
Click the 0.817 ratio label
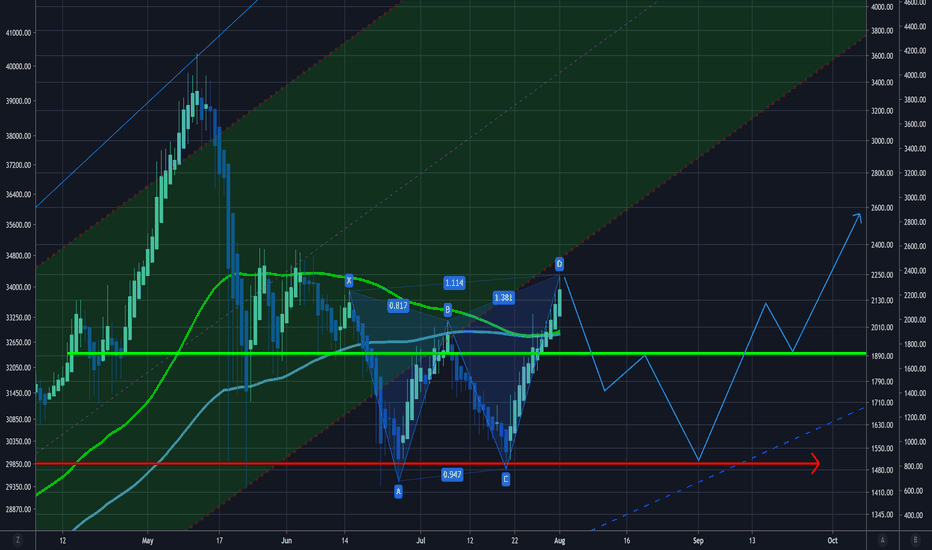398,306
